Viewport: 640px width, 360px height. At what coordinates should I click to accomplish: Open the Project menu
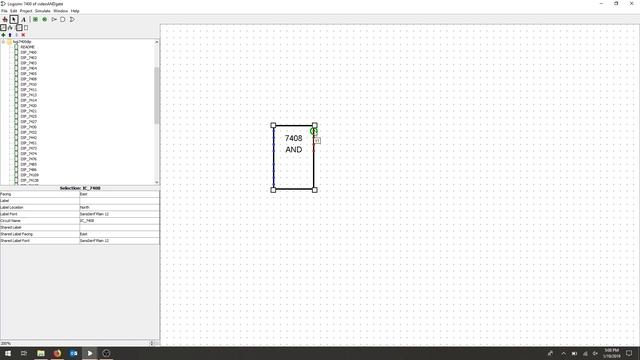tap(26, 11)
